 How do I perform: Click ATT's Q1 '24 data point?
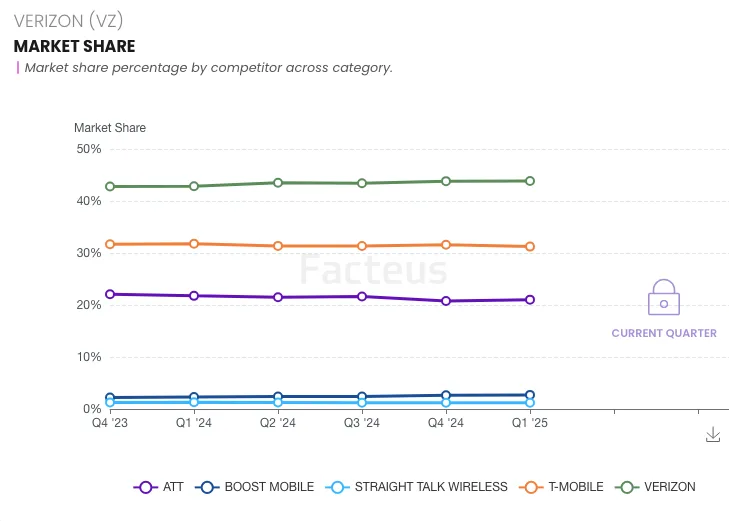point(194,296)
